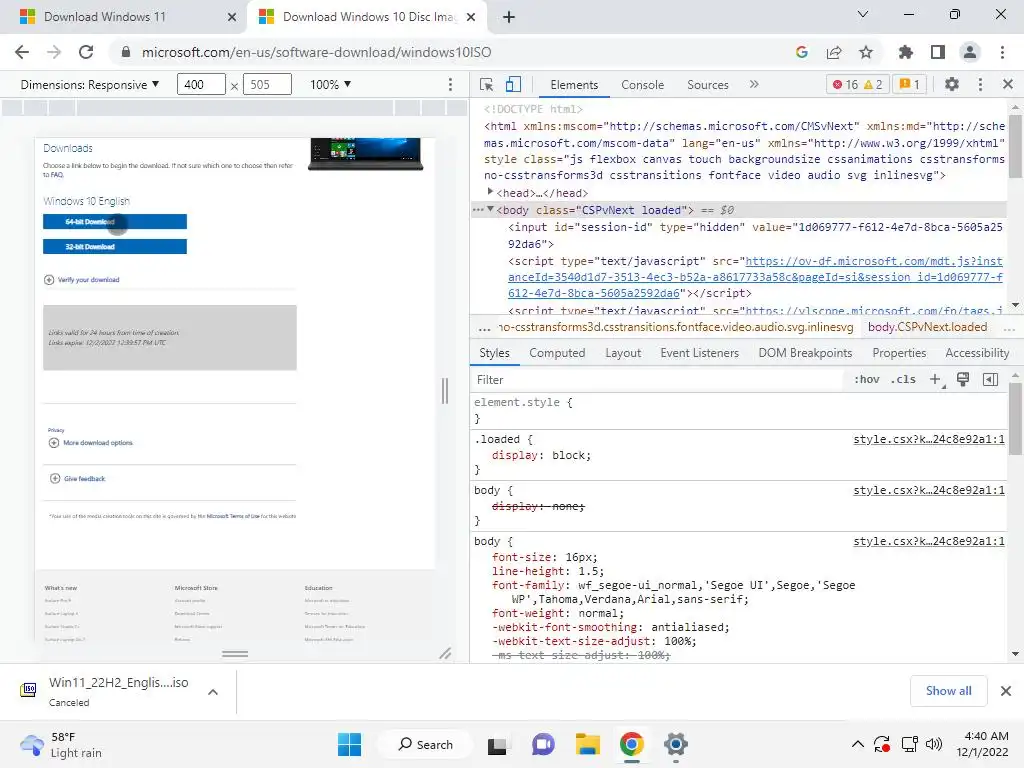Open Styles pane tab
This screenshot has width=1024, height=768.
coord(494,353)
